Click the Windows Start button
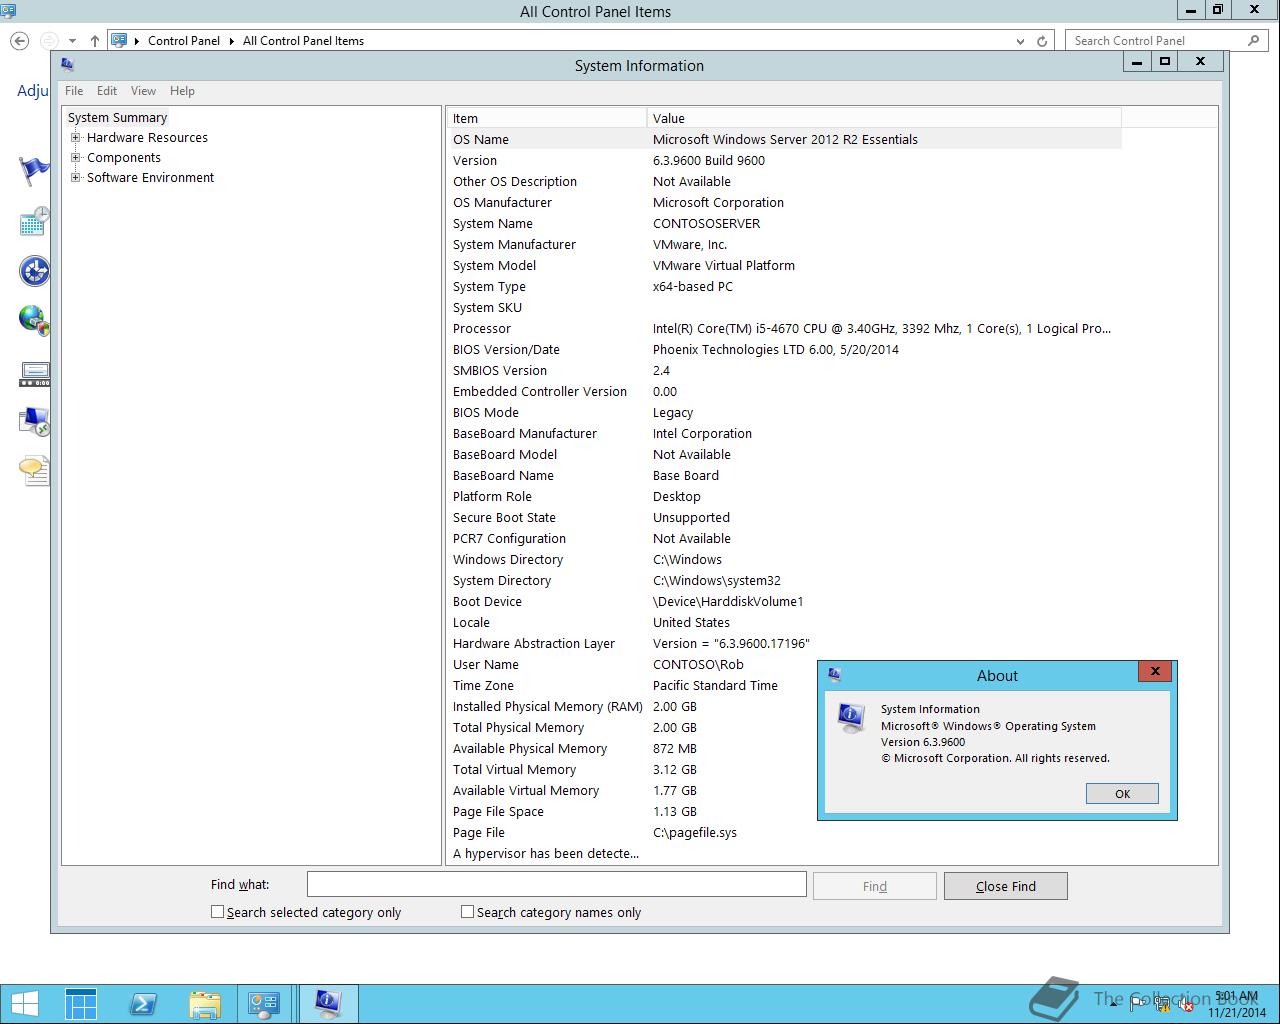 [25, 1004]
